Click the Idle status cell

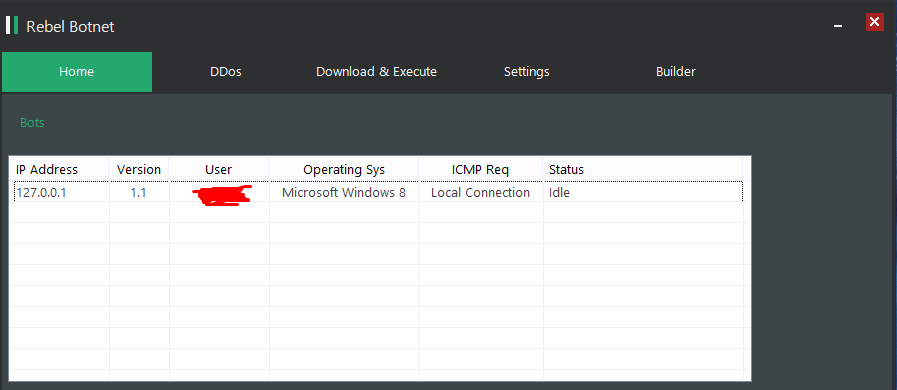pos(642,193)
